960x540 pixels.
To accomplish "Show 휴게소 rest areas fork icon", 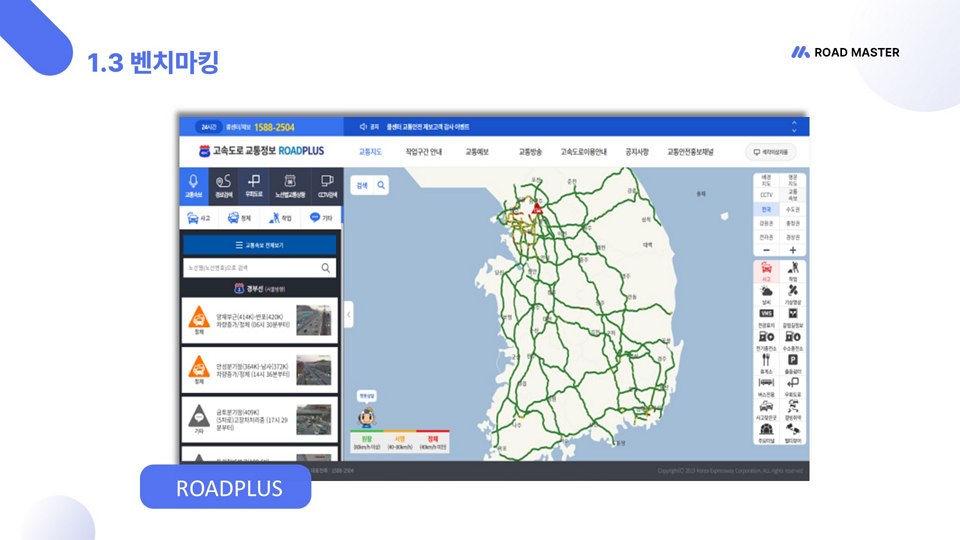I will tap(766, 364).
